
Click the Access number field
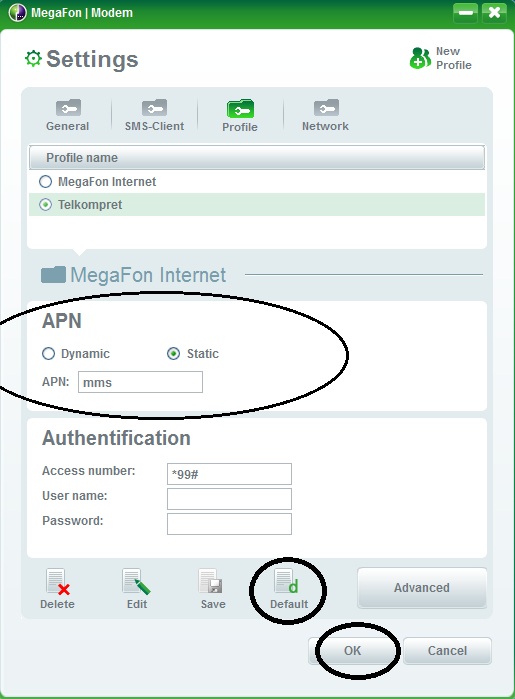229,474
